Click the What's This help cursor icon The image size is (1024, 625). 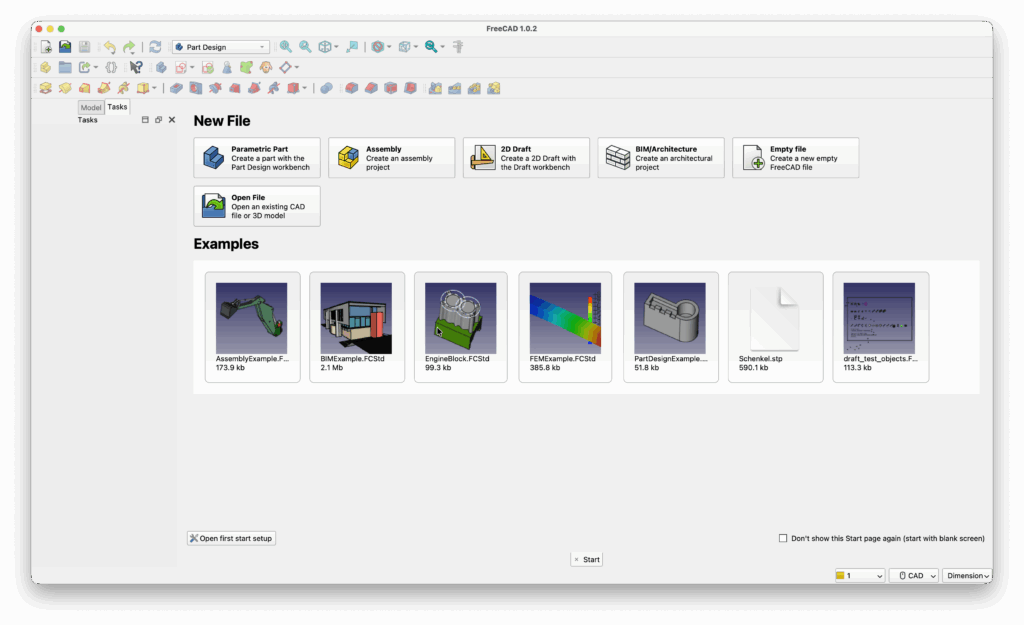tap(136, 68)
